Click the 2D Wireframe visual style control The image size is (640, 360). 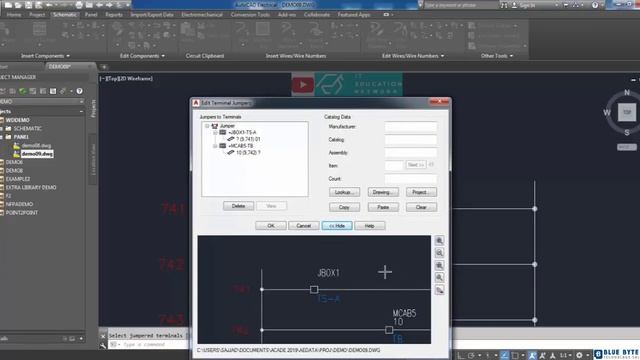(135, 78)
